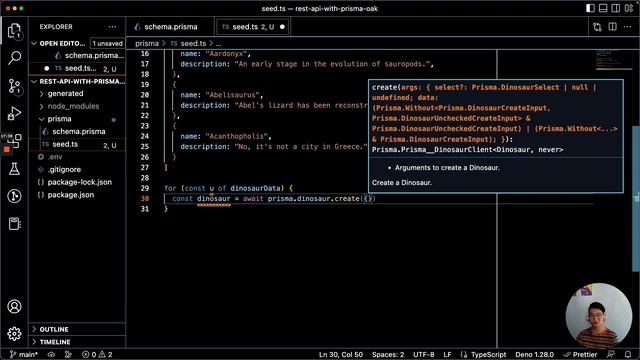The height and width of the screenshot is (360, 640).
Task: Open the Explorer view in activity bar
Action: click(x=14, y=31)
